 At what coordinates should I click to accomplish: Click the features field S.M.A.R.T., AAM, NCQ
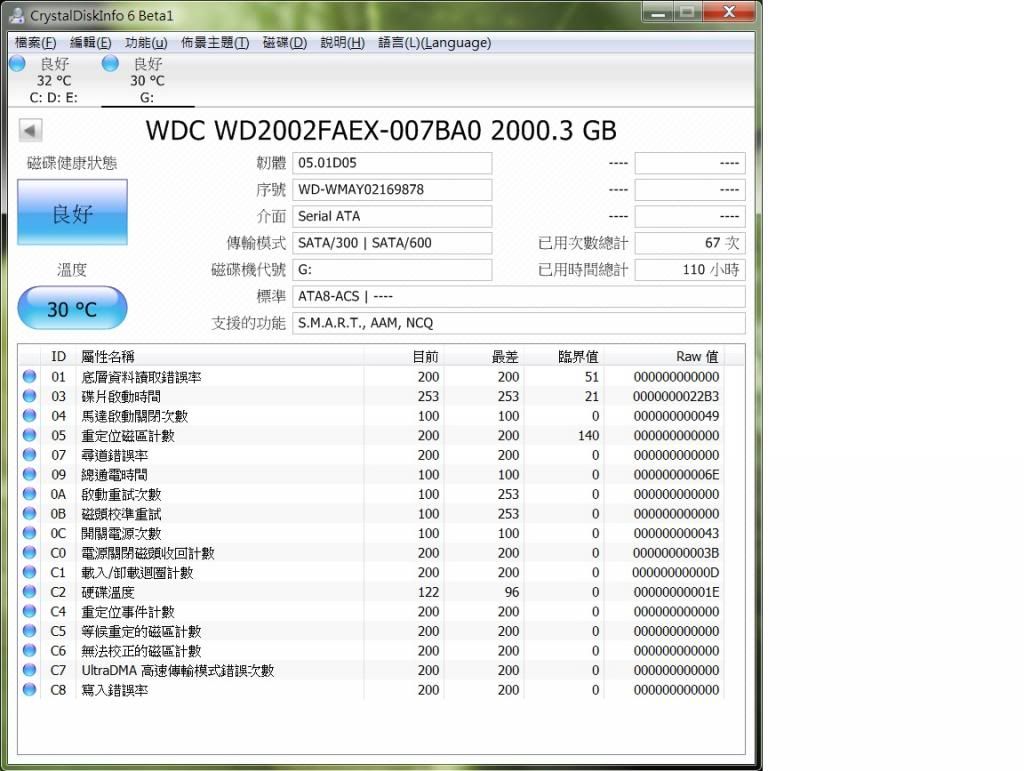click(x=519, y=324)
